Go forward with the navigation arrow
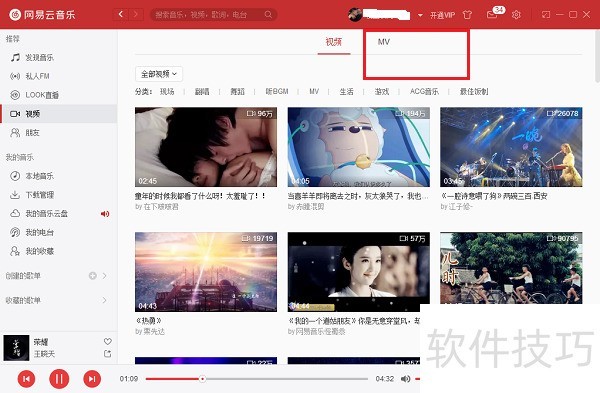The image size is (600, 393). (x=136, y=15)
